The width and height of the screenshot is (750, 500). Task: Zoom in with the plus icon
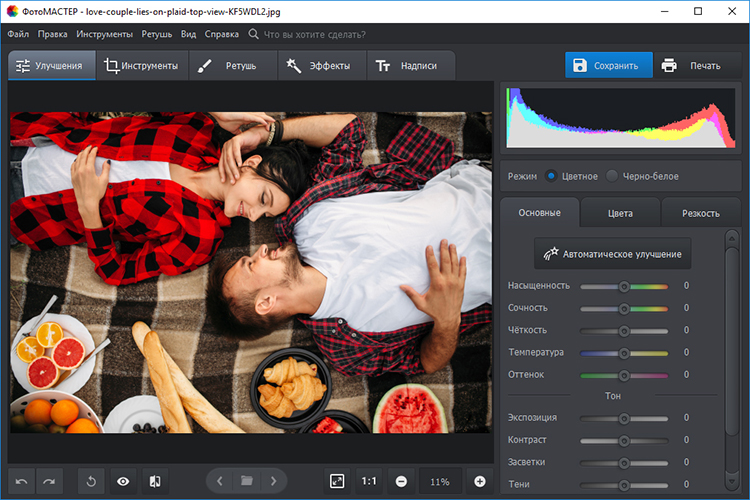tap(479, 481)
